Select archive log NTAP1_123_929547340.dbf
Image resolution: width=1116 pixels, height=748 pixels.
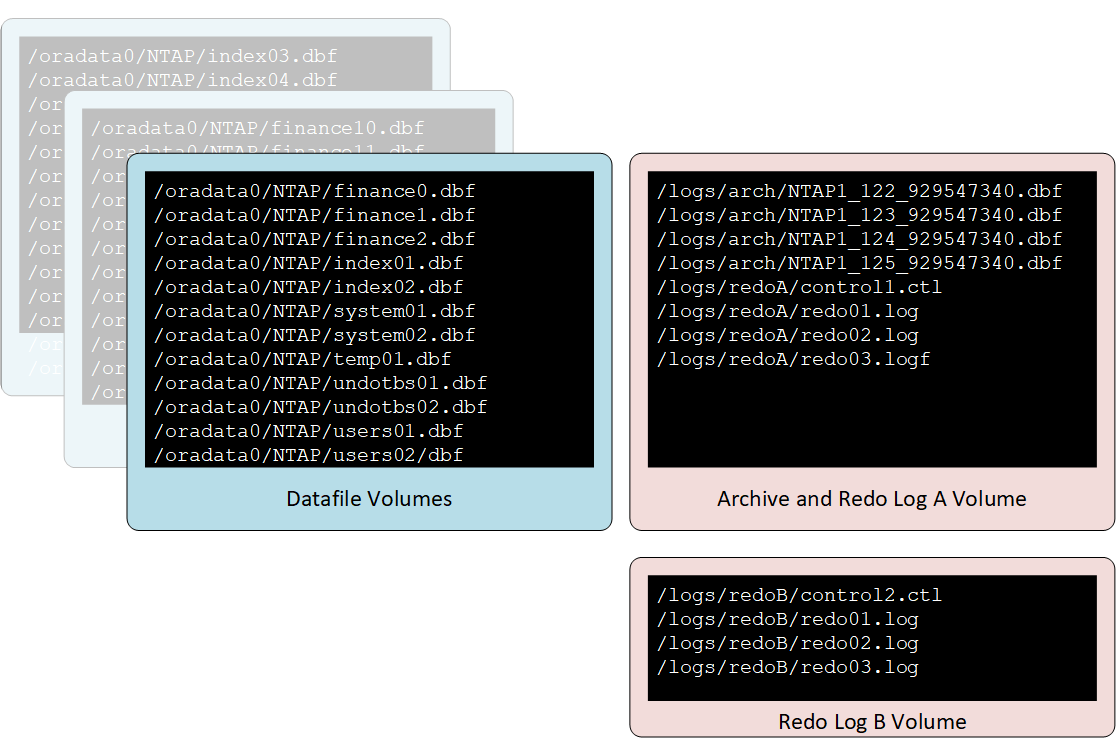coord(859,216)
